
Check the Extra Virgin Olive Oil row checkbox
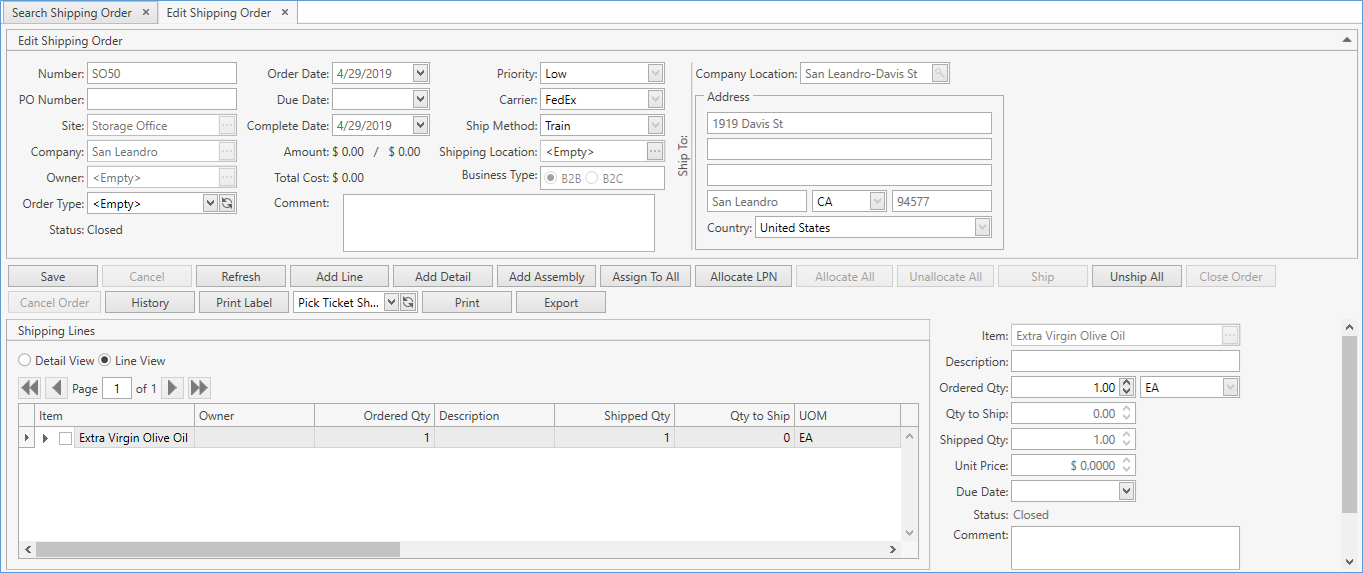[x=66, y=438]
